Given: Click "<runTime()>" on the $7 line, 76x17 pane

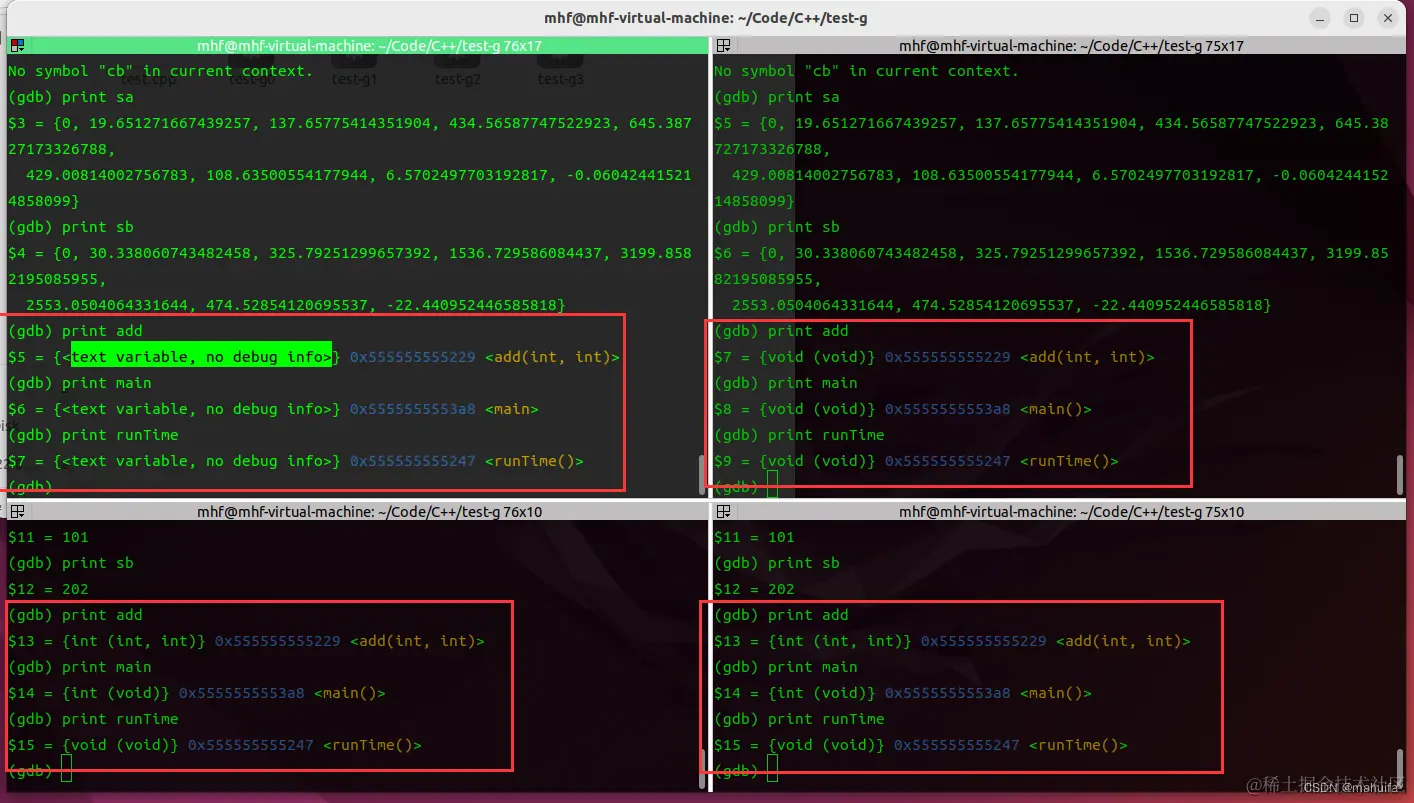Looking at the screenshot, I should click(534, 461).
